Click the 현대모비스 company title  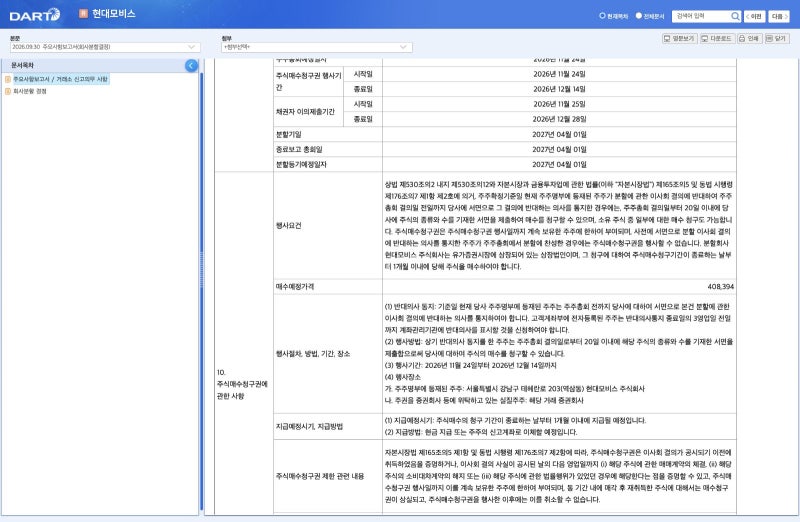[114, 14]
